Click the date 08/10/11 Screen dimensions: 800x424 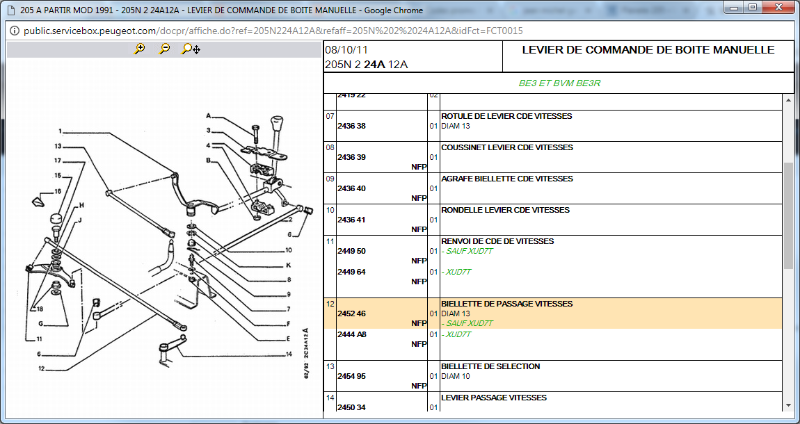(346, 50)
